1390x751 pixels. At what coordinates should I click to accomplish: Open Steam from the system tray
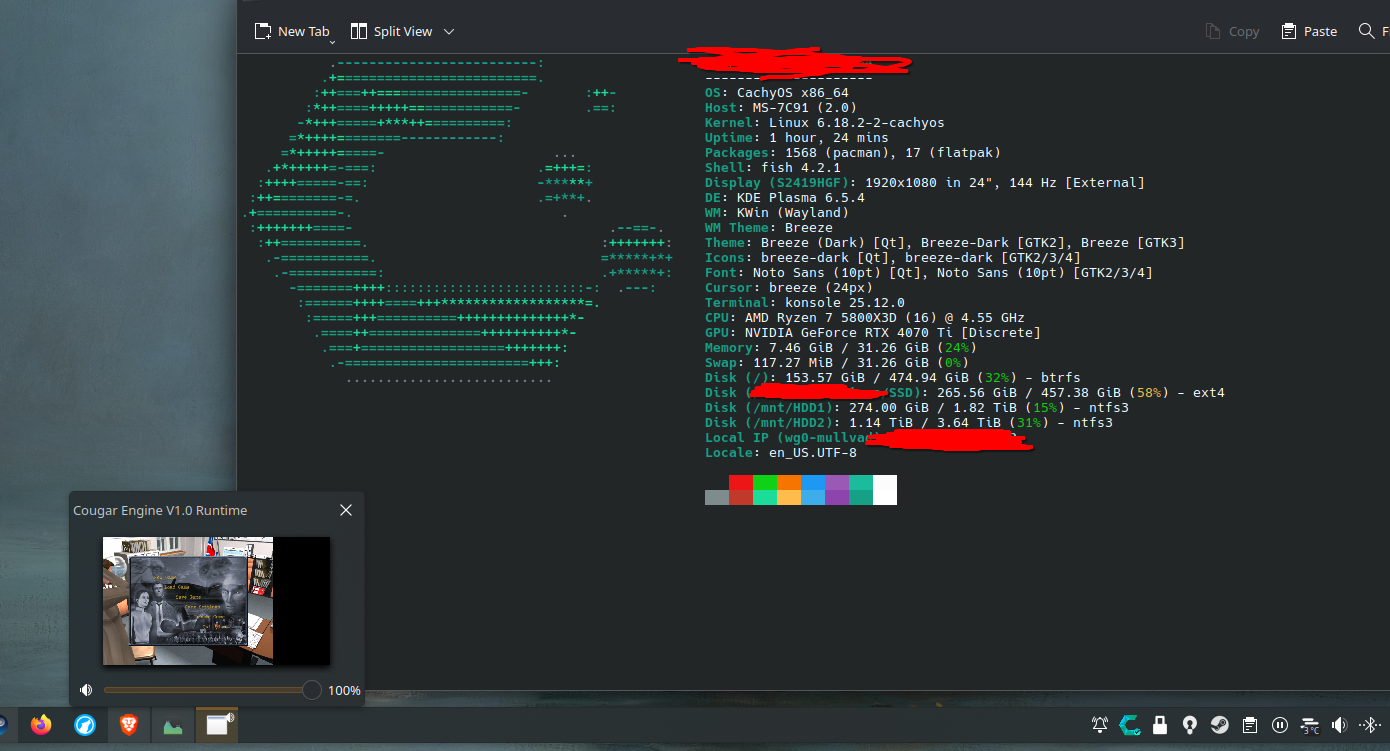[1220, 725]
